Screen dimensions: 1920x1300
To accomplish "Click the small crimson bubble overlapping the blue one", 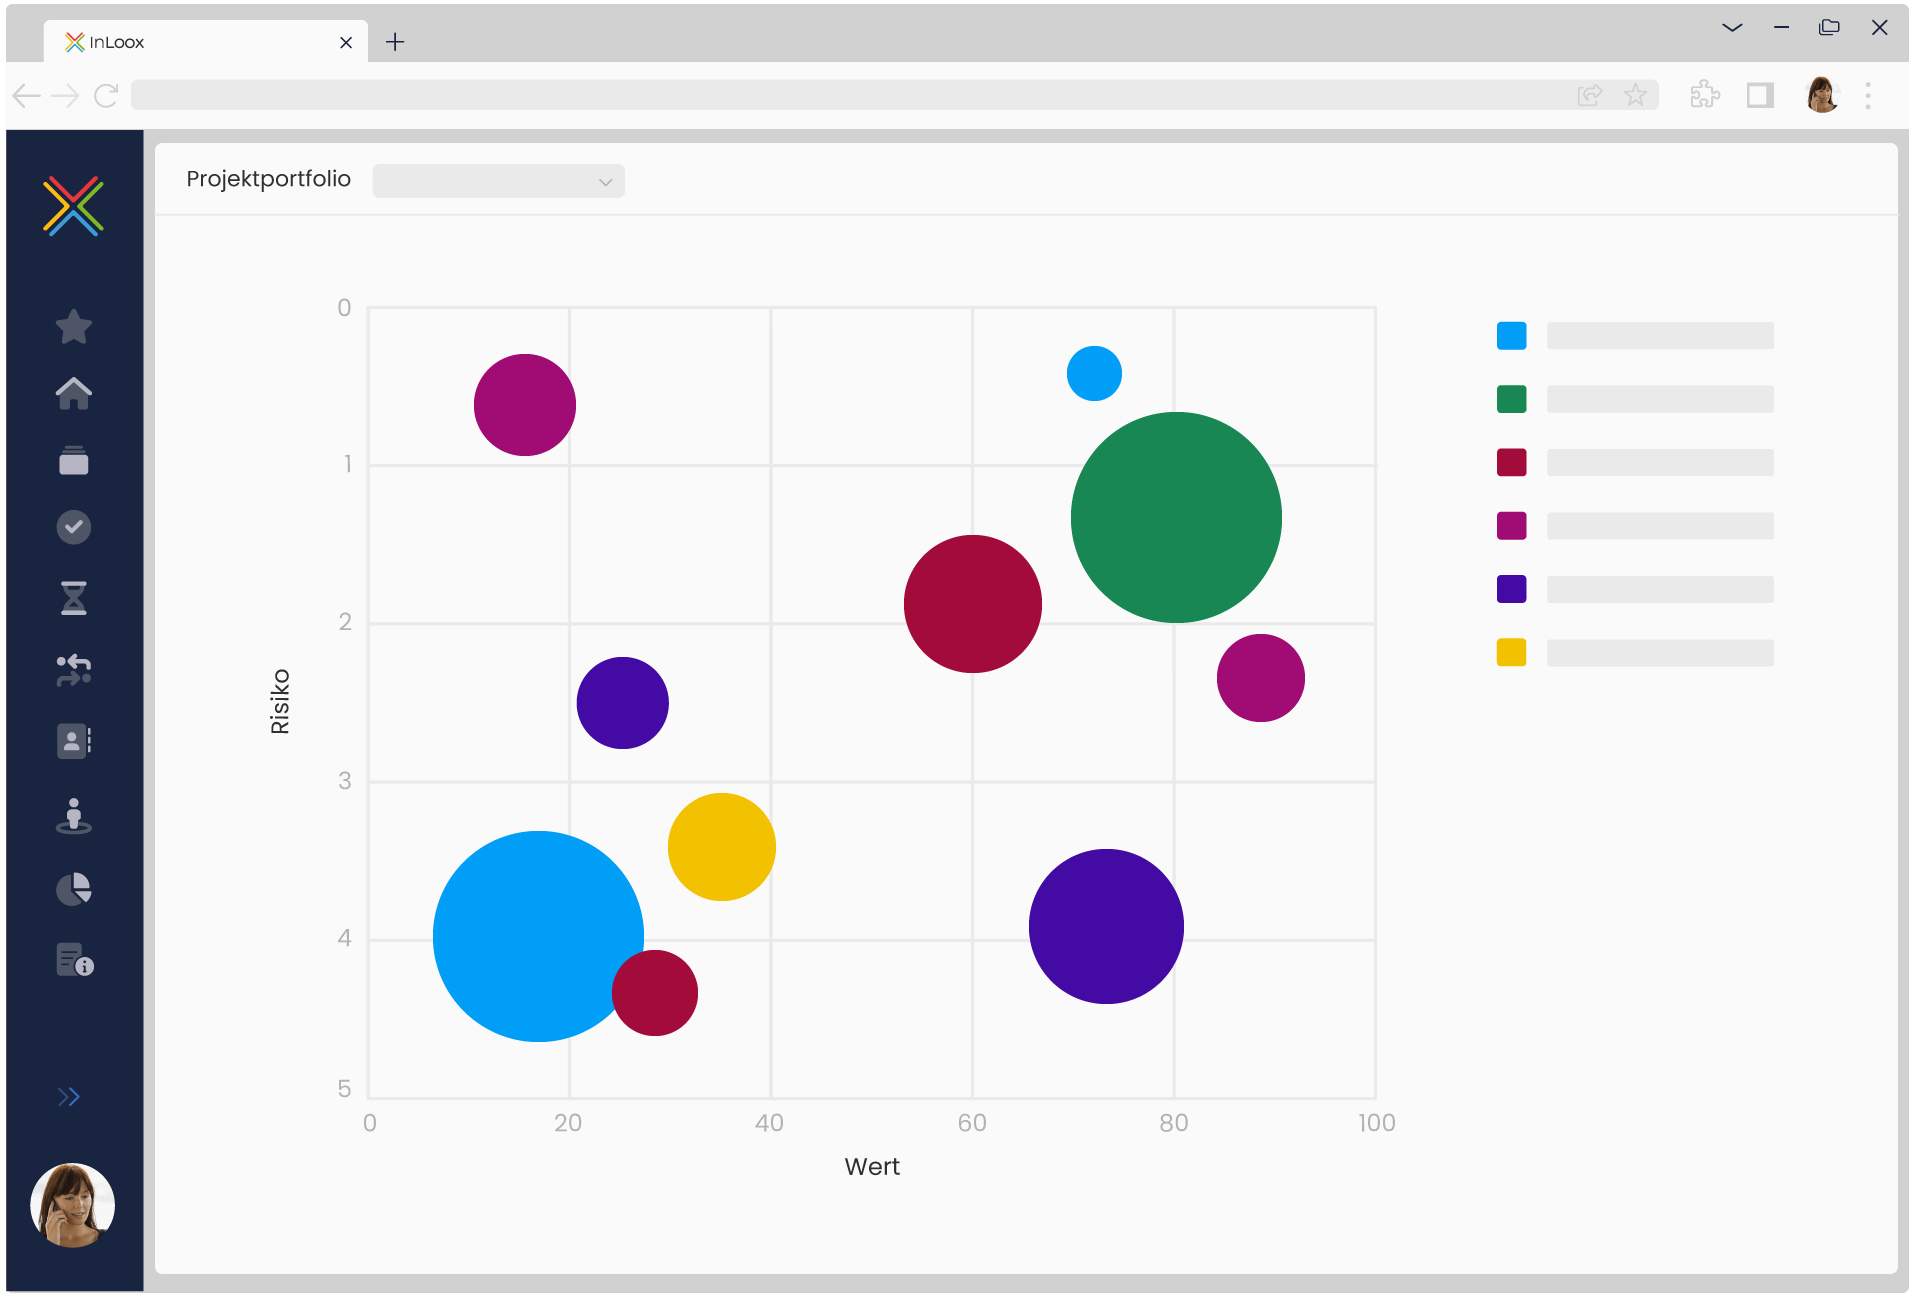I will click(655, 992).
